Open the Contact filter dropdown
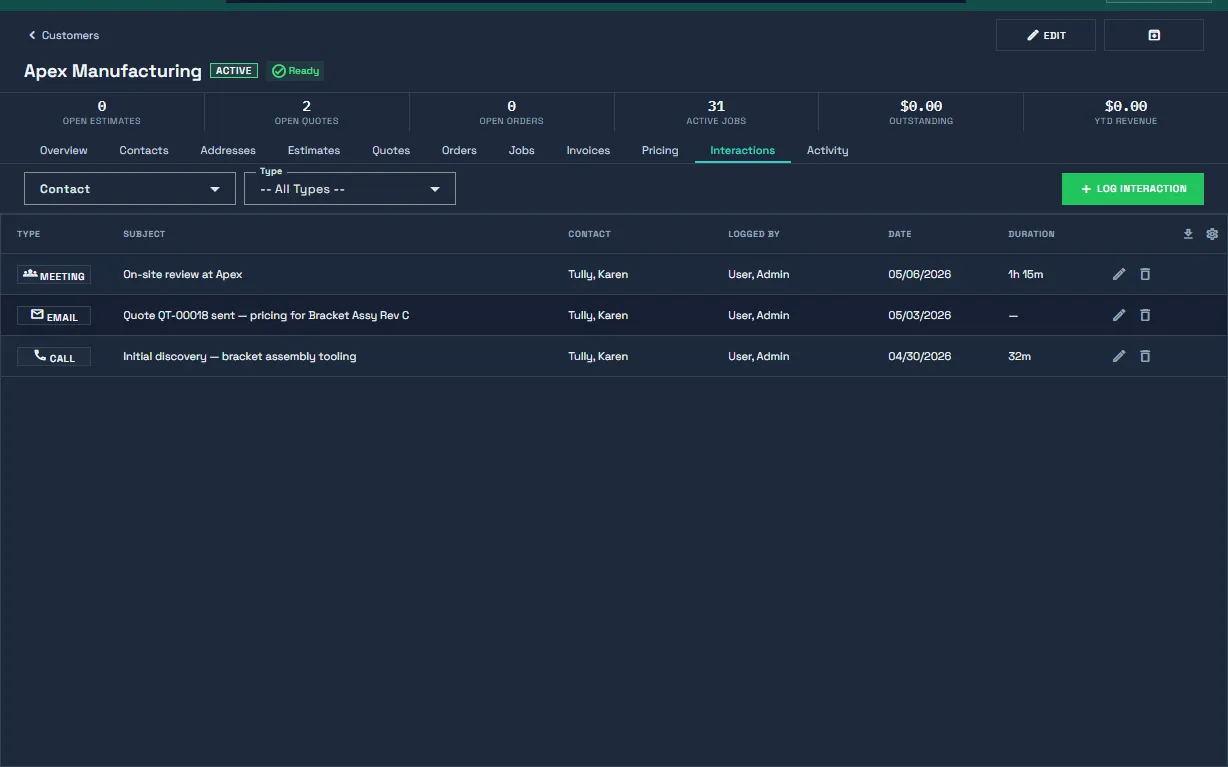Image resolution: width=1228 pixels, height=767 pixels. [x=130, y=189]
